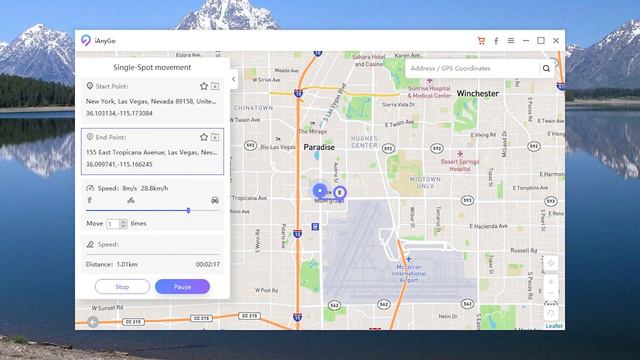The image size is (640, 360).
Task: Click the lower Speed road icon
Action: pyautogui.click(x=90, y=244)
